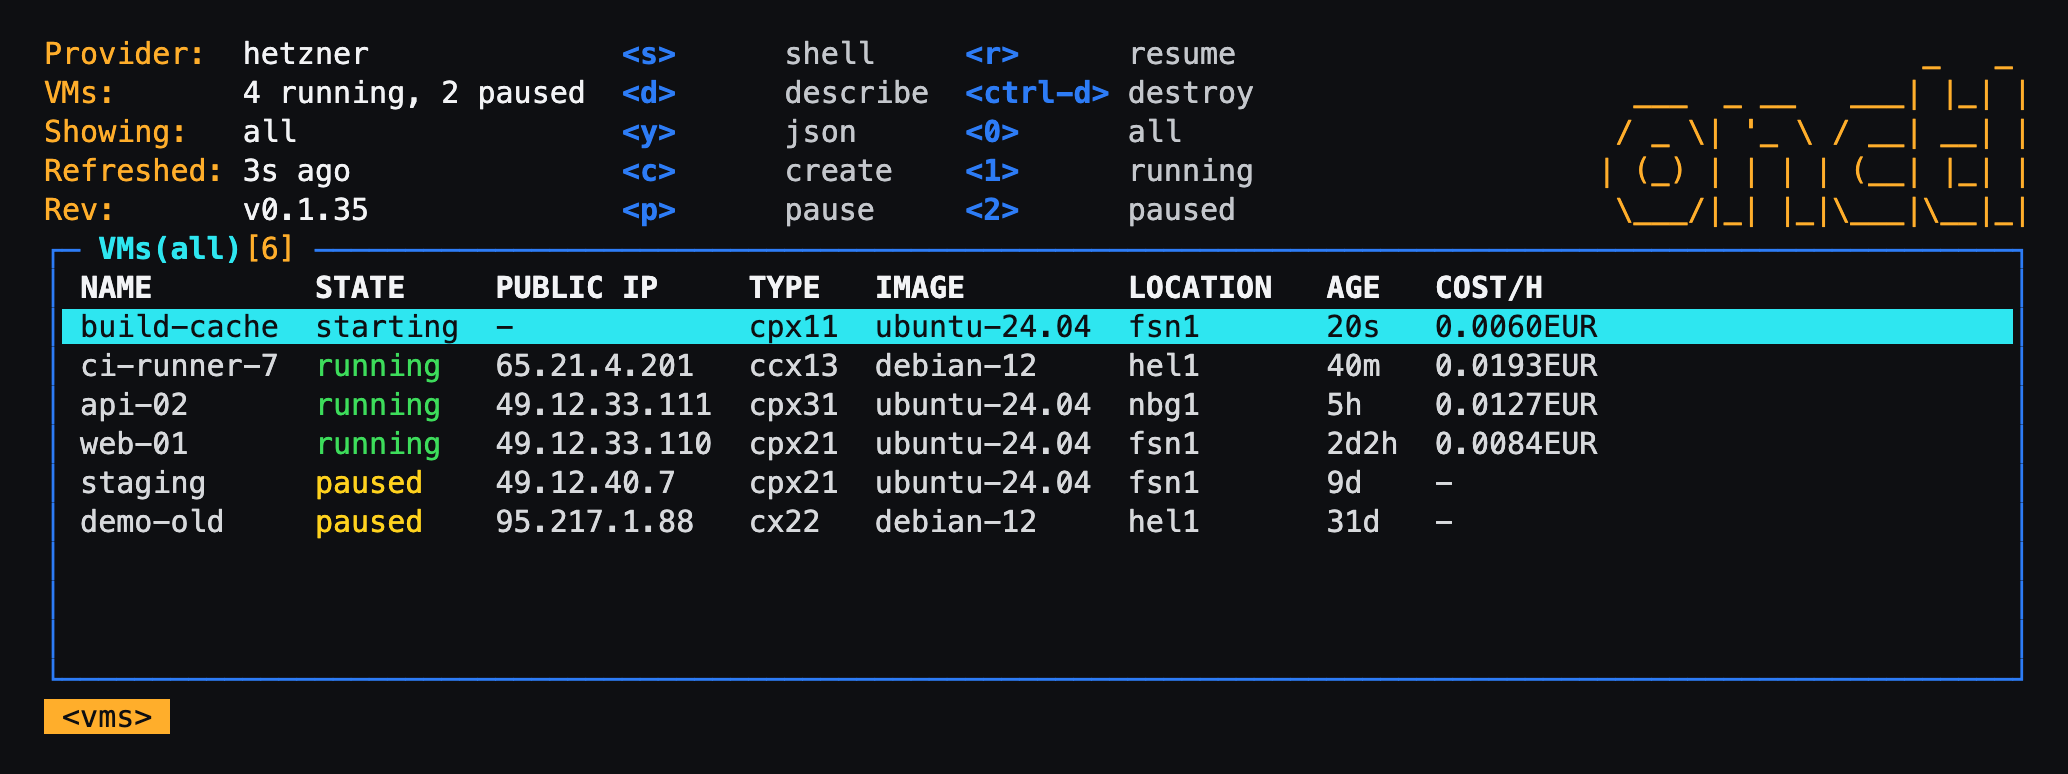Click the IMAGE column header

pos(920,288)
